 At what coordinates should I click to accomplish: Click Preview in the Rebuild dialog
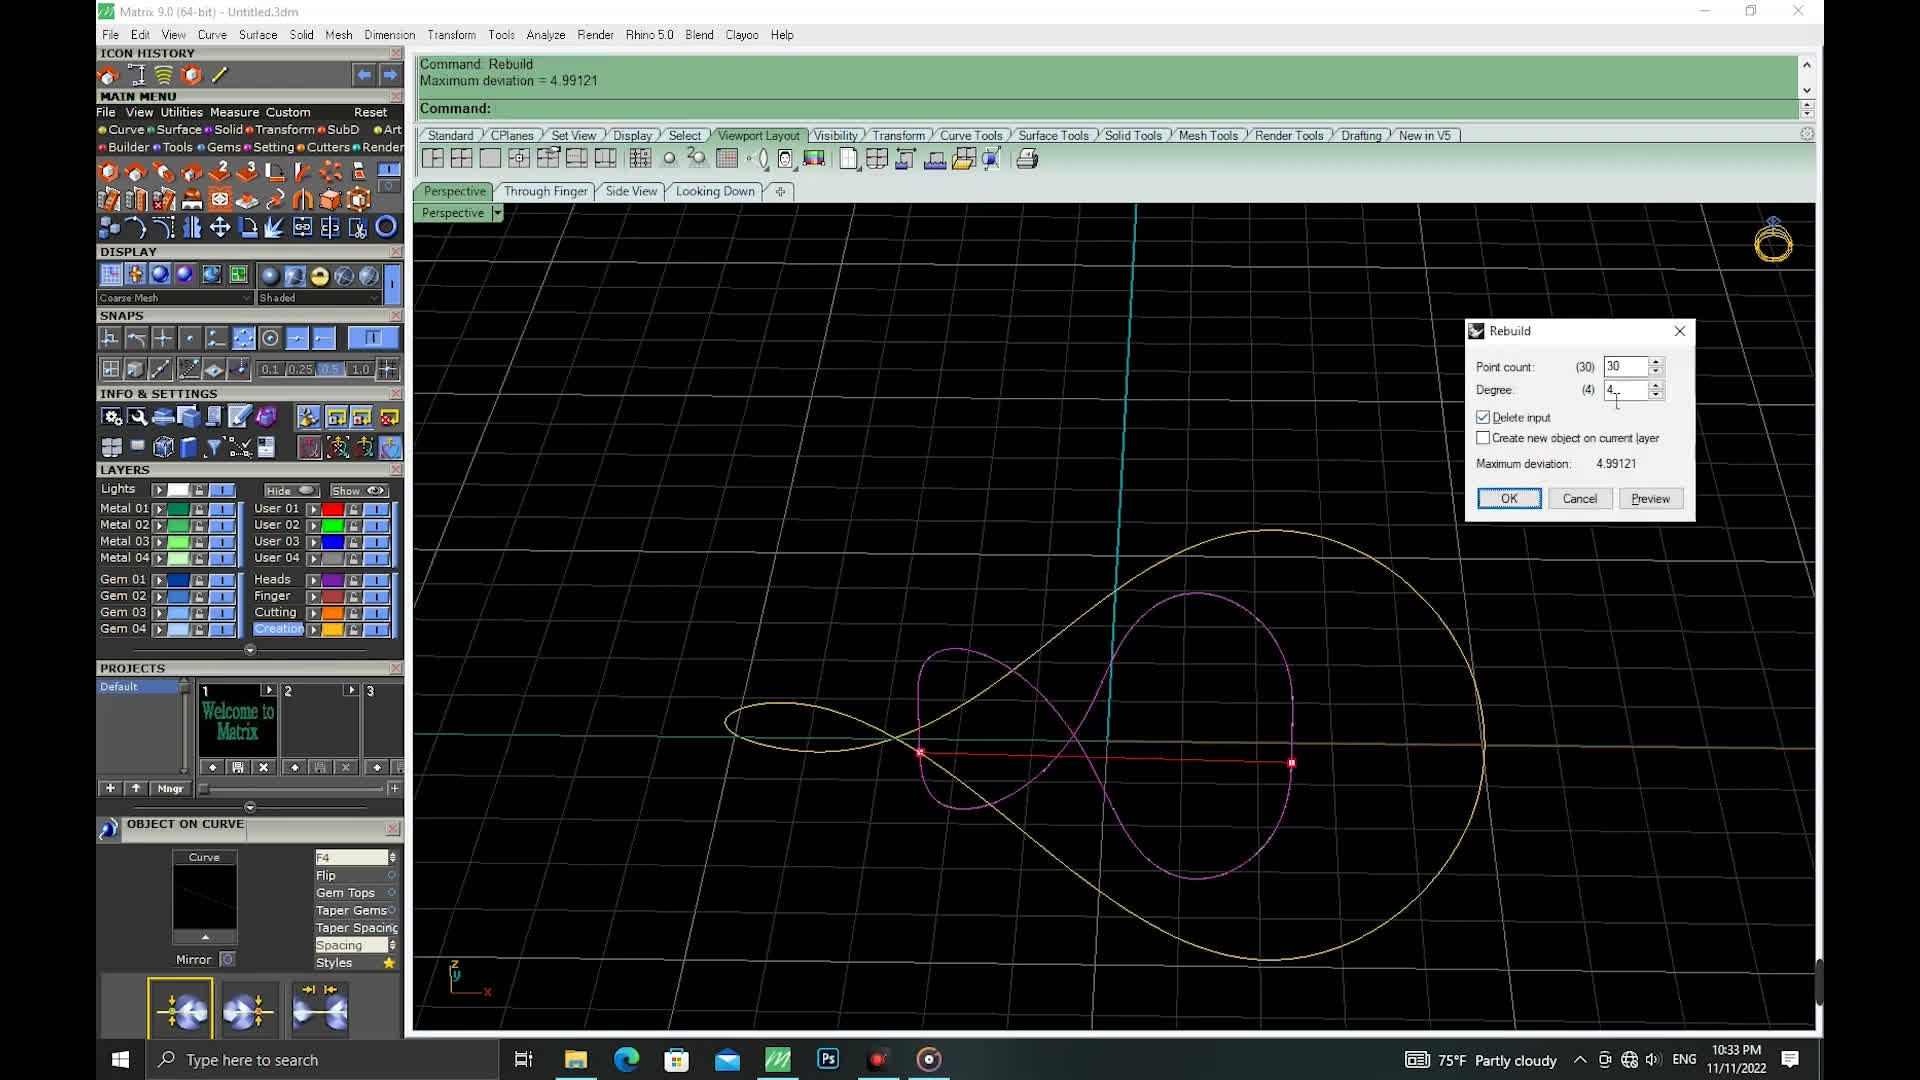1650,499
